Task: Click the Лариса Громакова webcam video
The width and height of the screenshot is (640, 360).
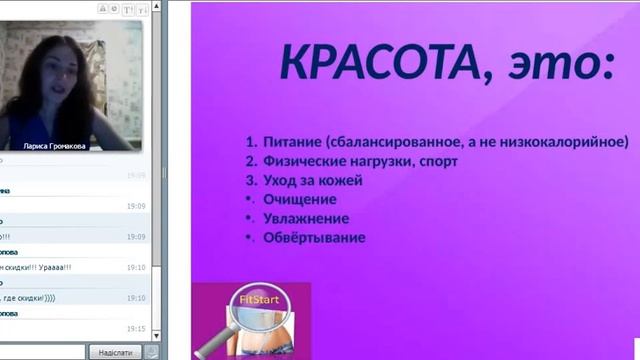Action: pos(71,86)
